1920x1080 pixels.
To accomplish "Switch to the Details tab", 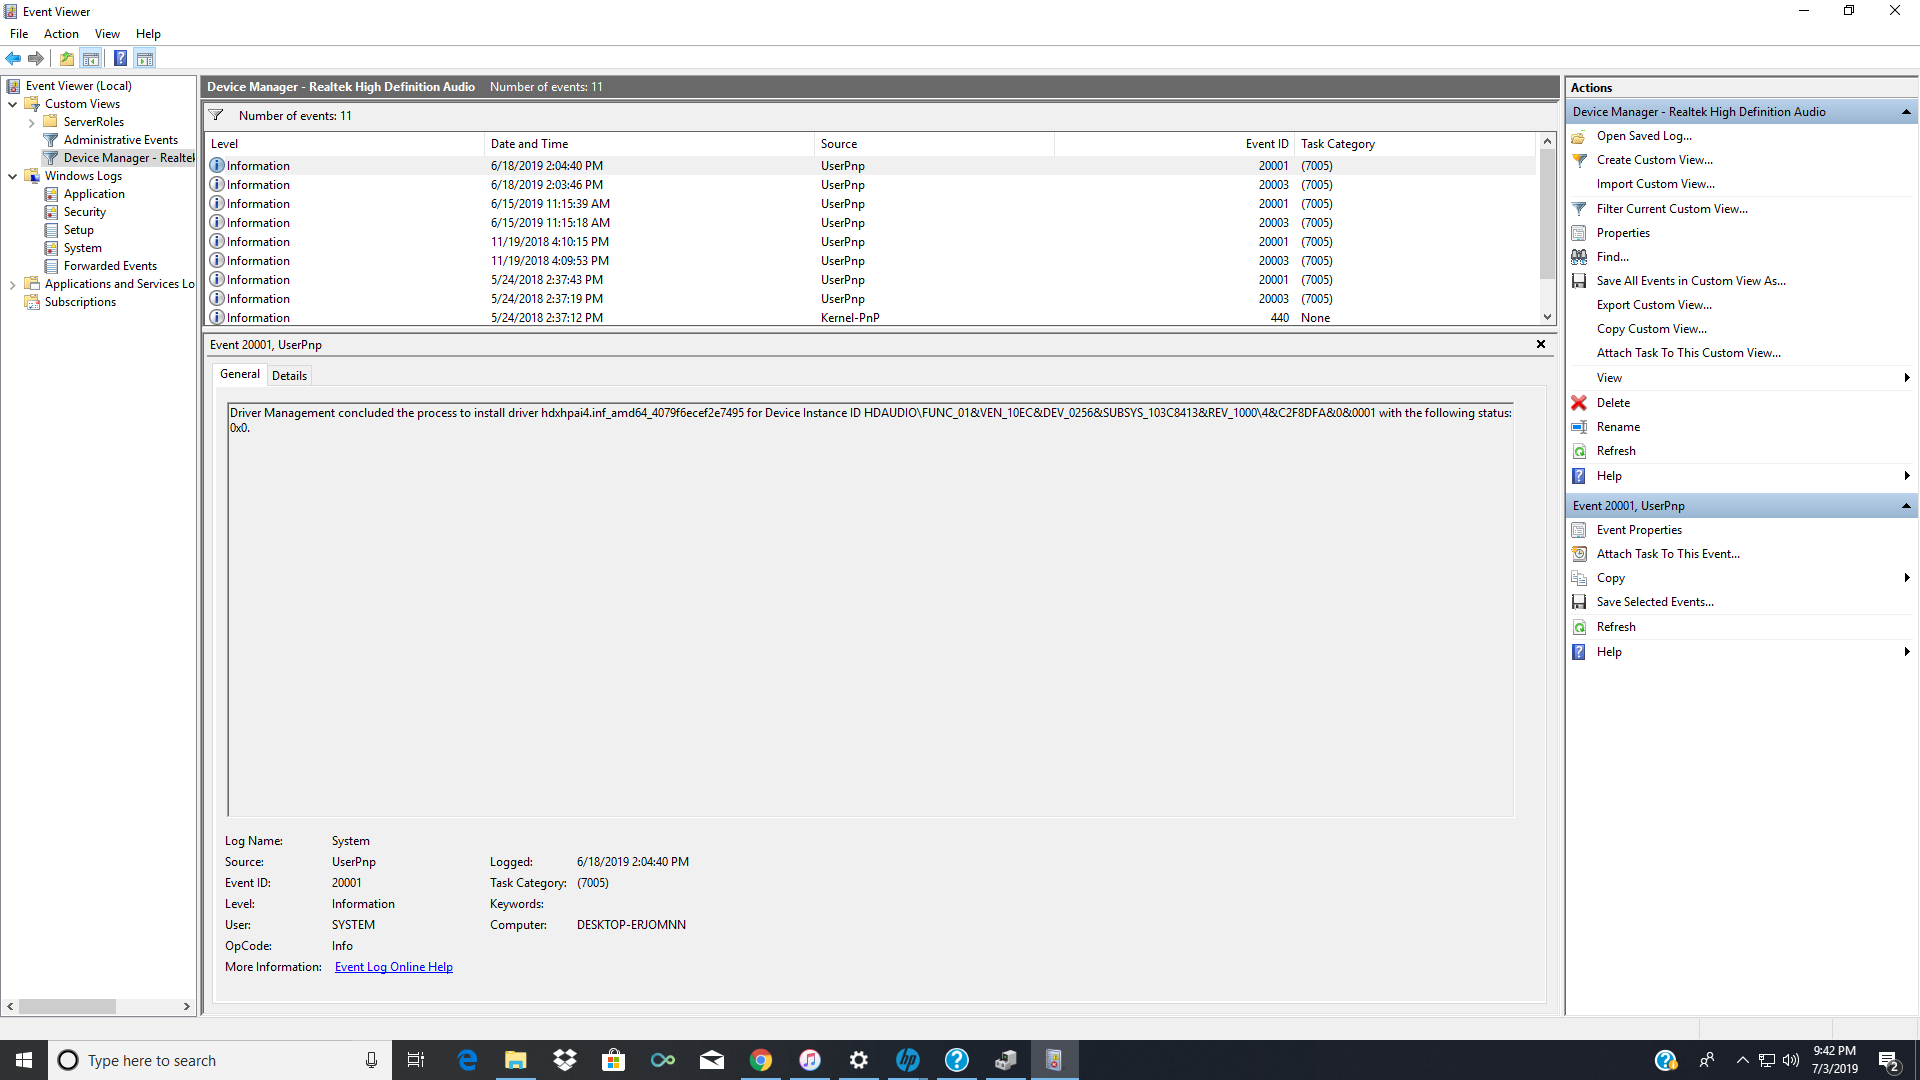I will tap(289, 375).
